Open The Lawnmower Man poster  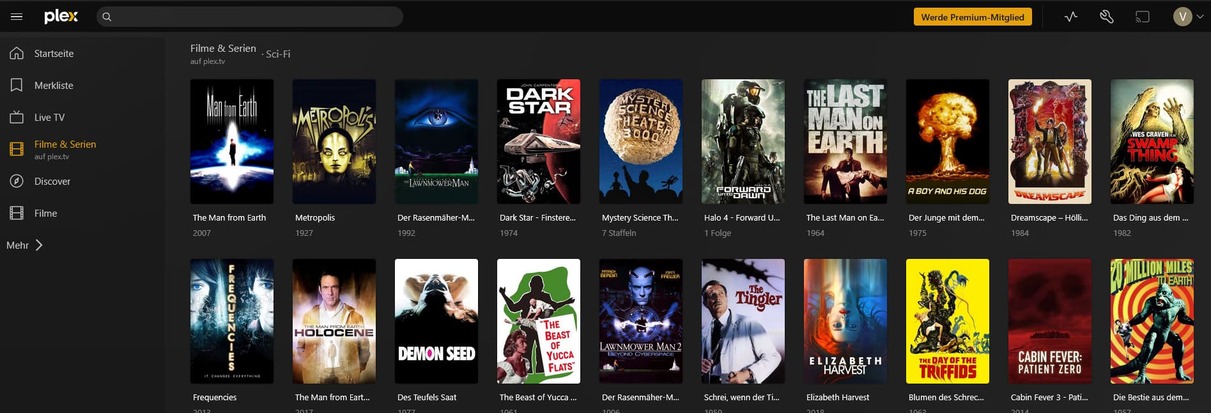436,141
